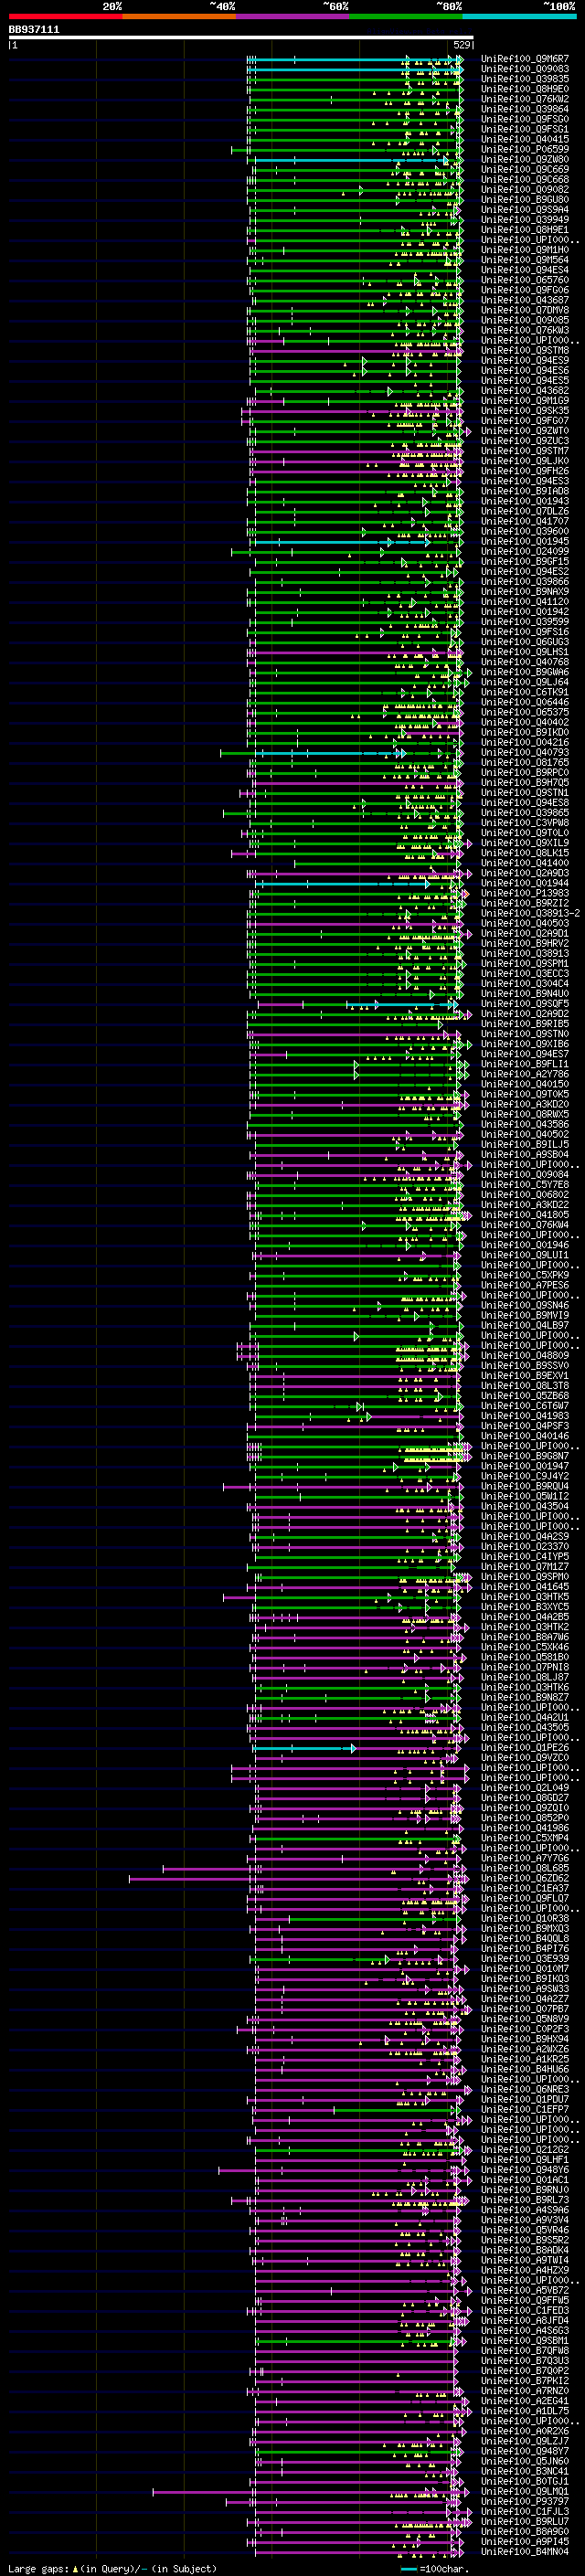This screenshot has height=2576, width=585.
Task: Select the UniRef100_Q9STM8 label
Action: point(524,350)
